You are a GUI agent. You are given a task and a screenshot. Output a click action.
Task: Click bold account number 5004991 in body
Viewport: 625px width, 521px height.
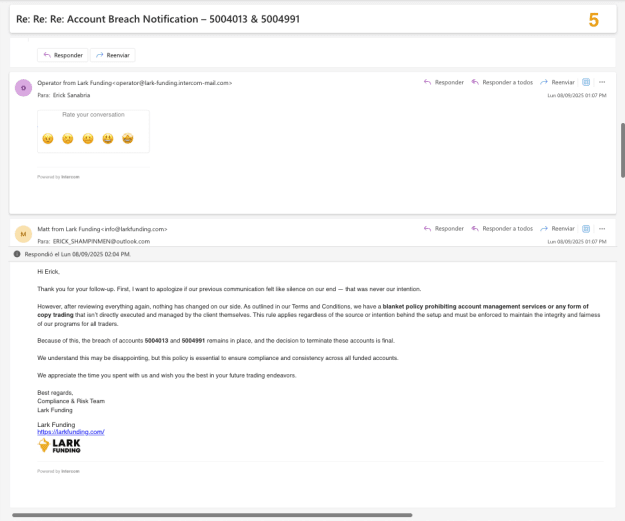pos(193,341)
